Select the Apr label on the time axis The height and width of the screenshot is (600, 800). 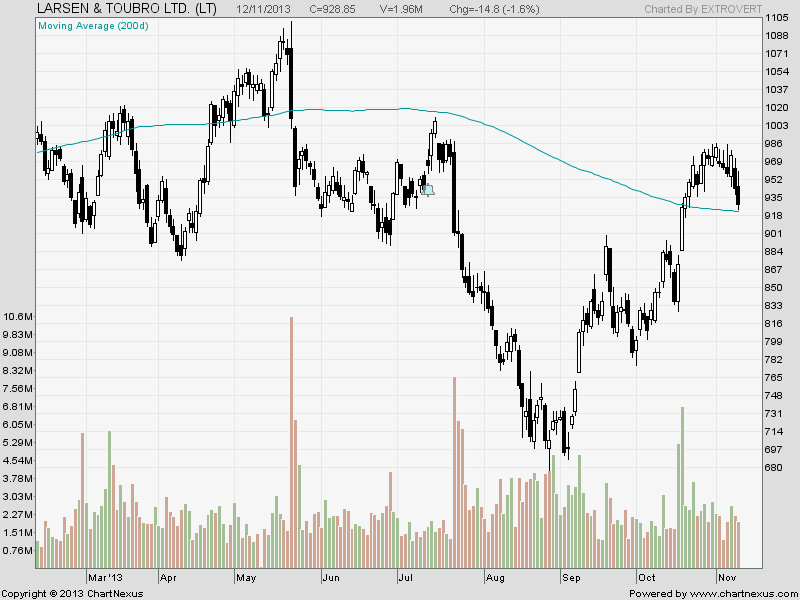point(168,577)
